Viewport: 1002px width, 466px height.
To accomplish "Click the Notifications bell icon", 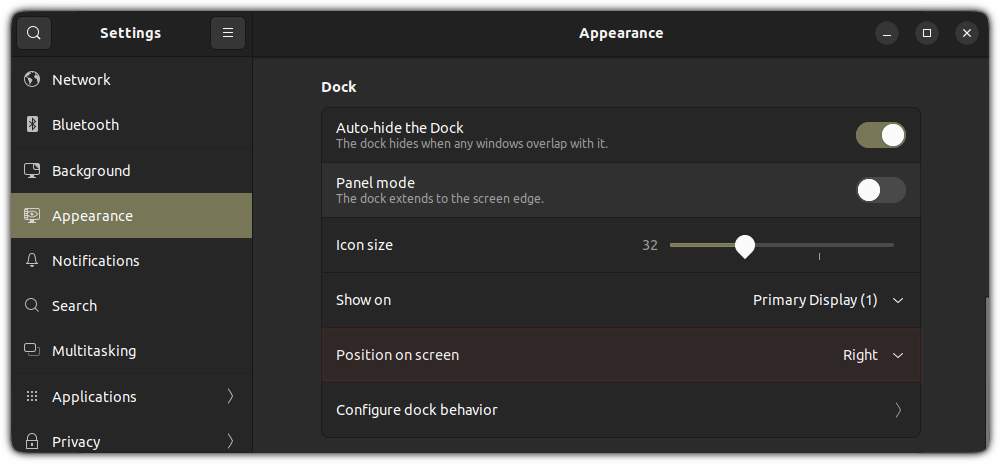I will pyautogui.click(x=32, y=261).
